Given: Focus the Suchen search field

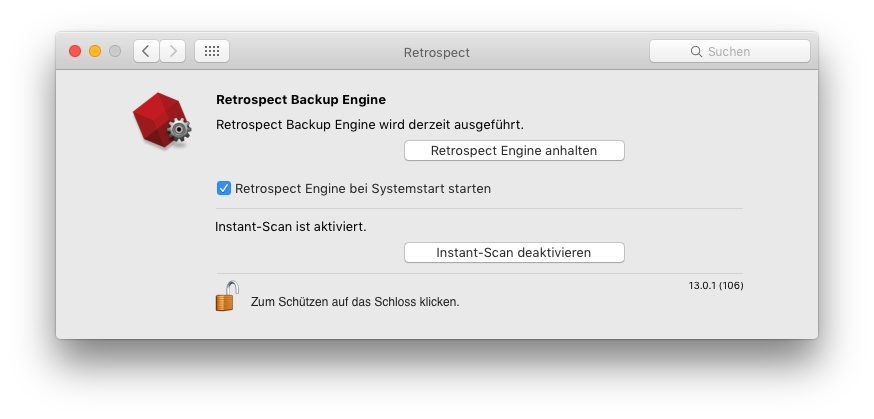Looking at the screenshot, I should coord(740,52).
